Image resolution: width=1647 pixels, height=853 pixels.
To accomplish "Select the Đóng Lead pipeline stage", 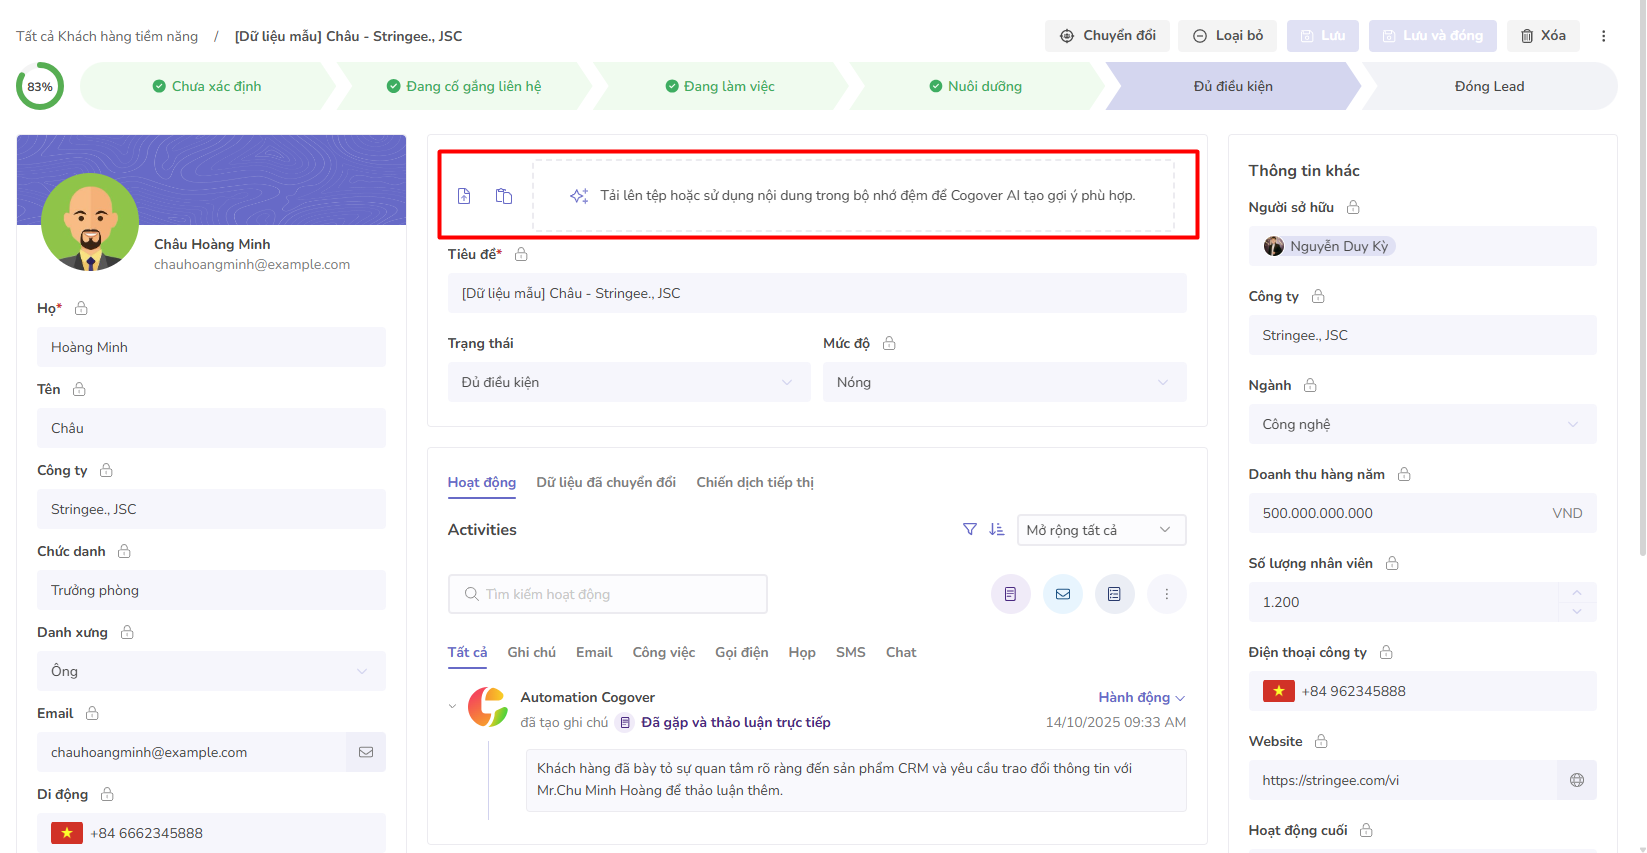I will pos(1488,86).
